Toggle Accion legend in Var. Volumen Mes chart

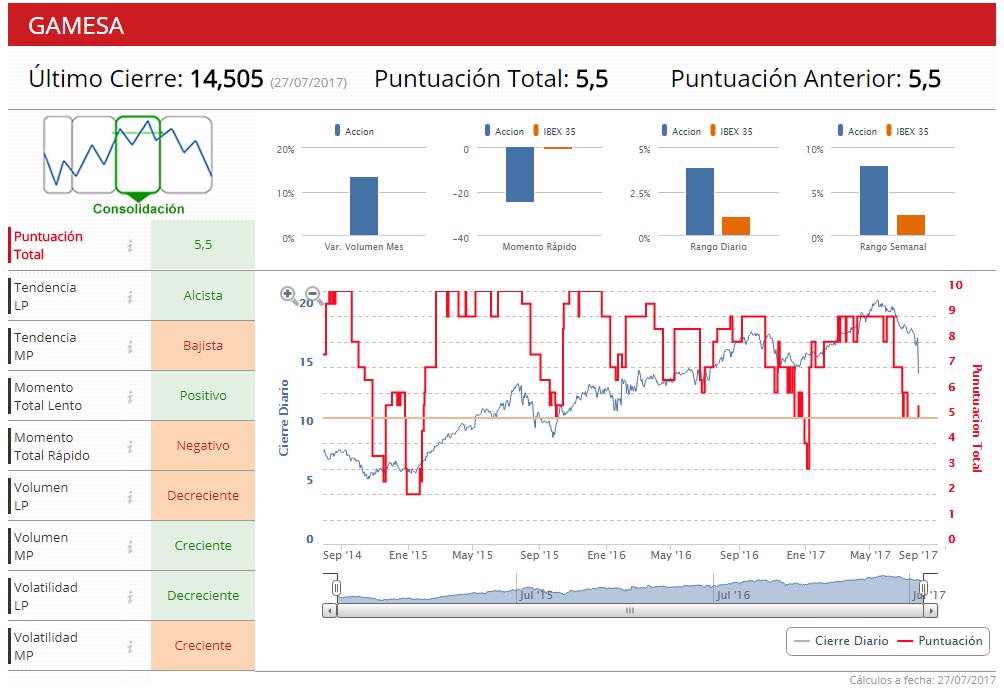[354, 131]
